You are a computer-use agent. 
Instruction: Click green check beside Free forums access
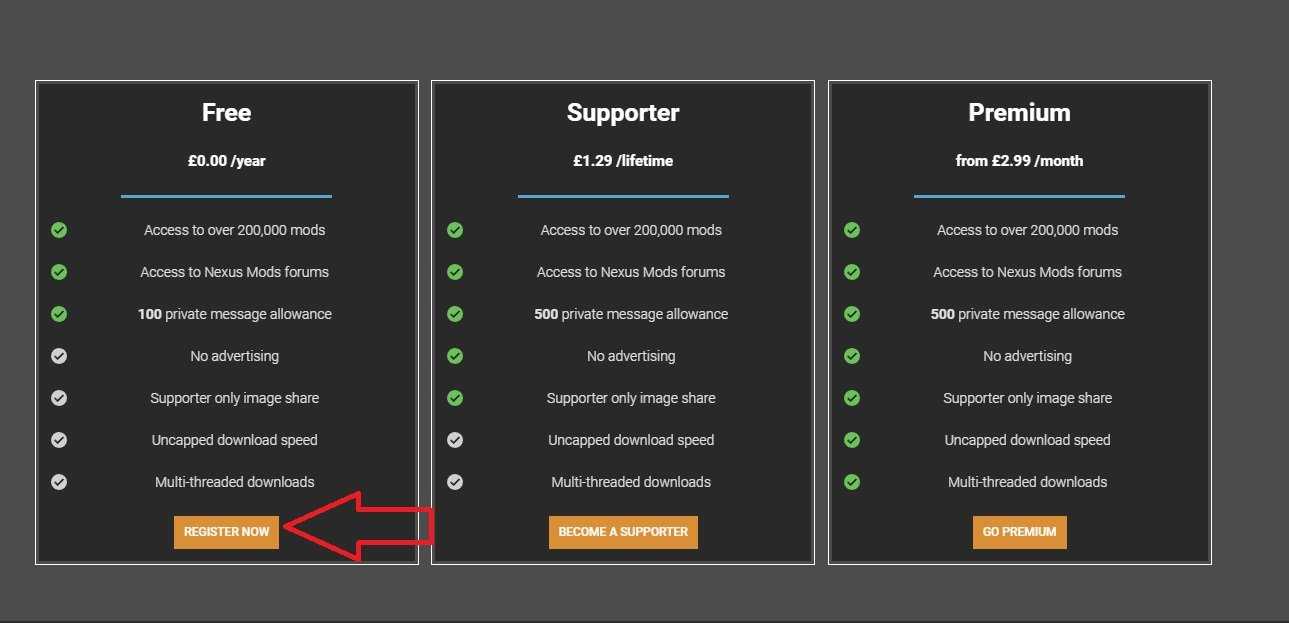pos(59,272)
